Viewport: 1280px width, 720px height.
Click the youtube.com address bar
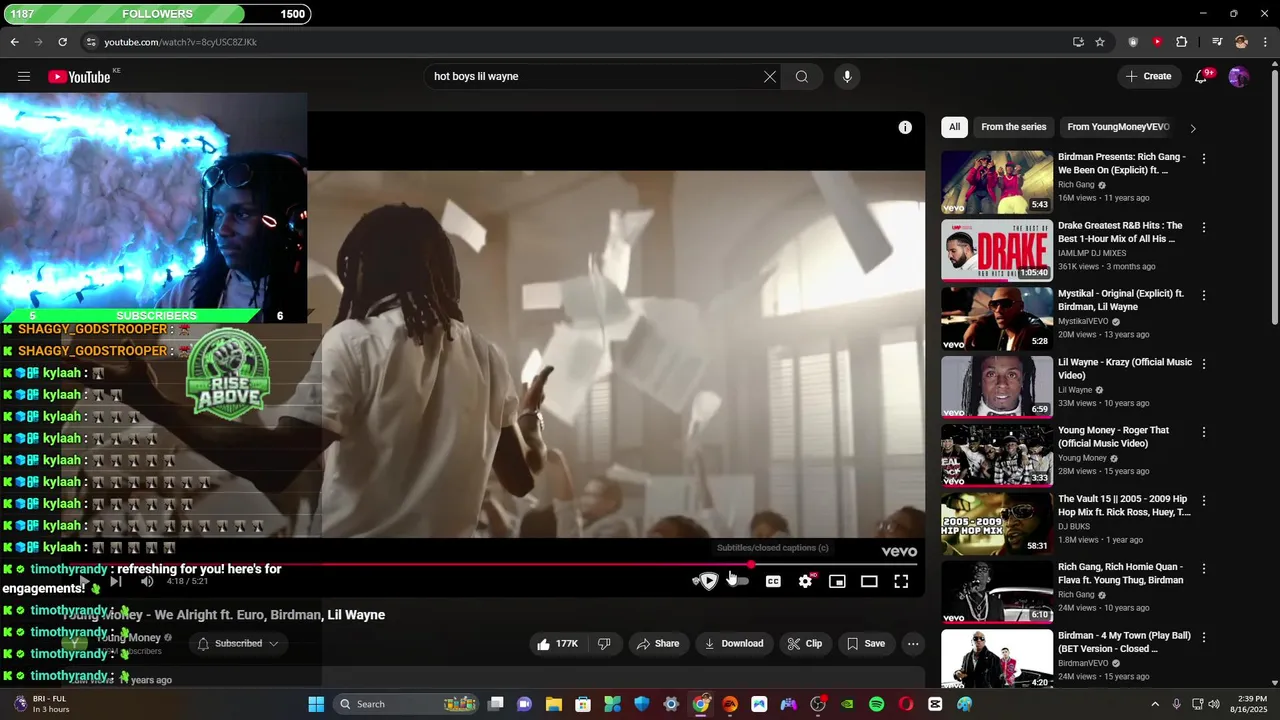570,42
